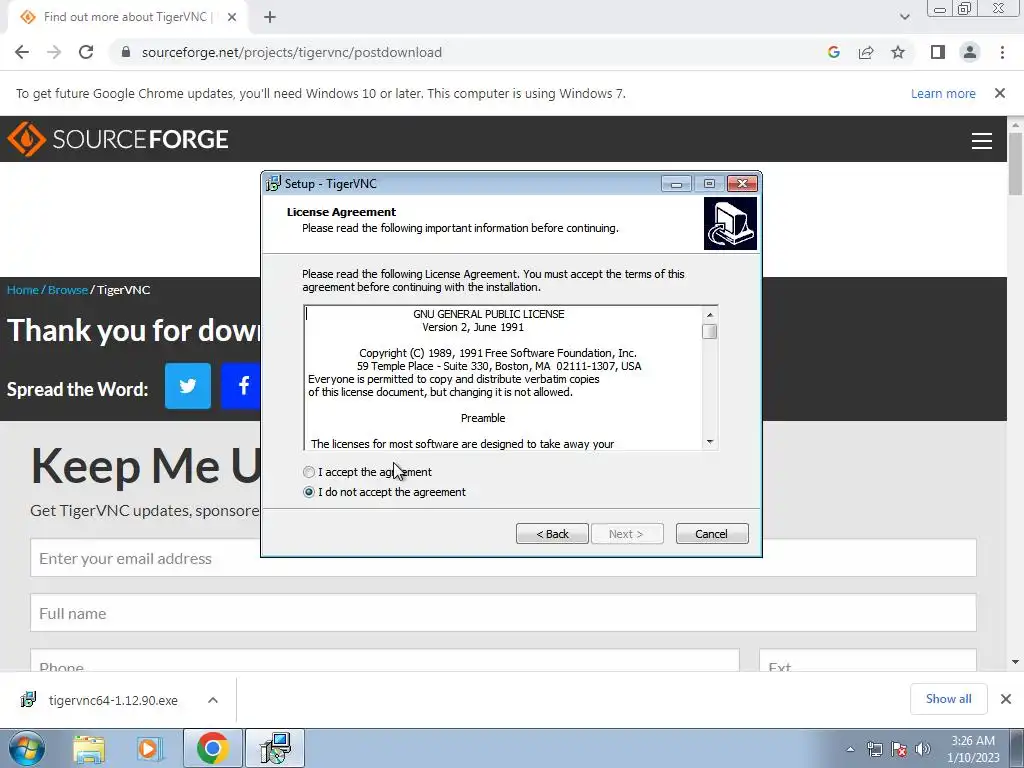Click the volume speaker tray icon
The height and width of the screenshot is (768, 1024).
(923, 749)
